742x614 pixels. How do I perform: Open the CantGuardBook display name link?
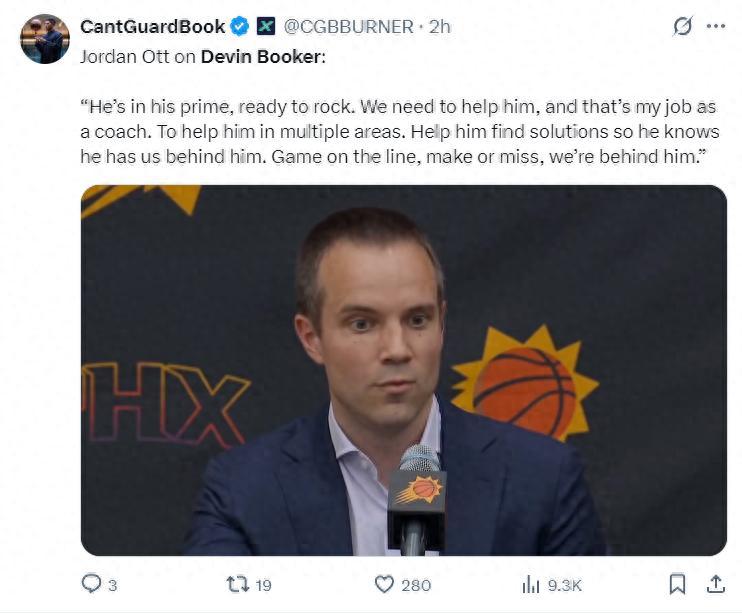[152, 27]
